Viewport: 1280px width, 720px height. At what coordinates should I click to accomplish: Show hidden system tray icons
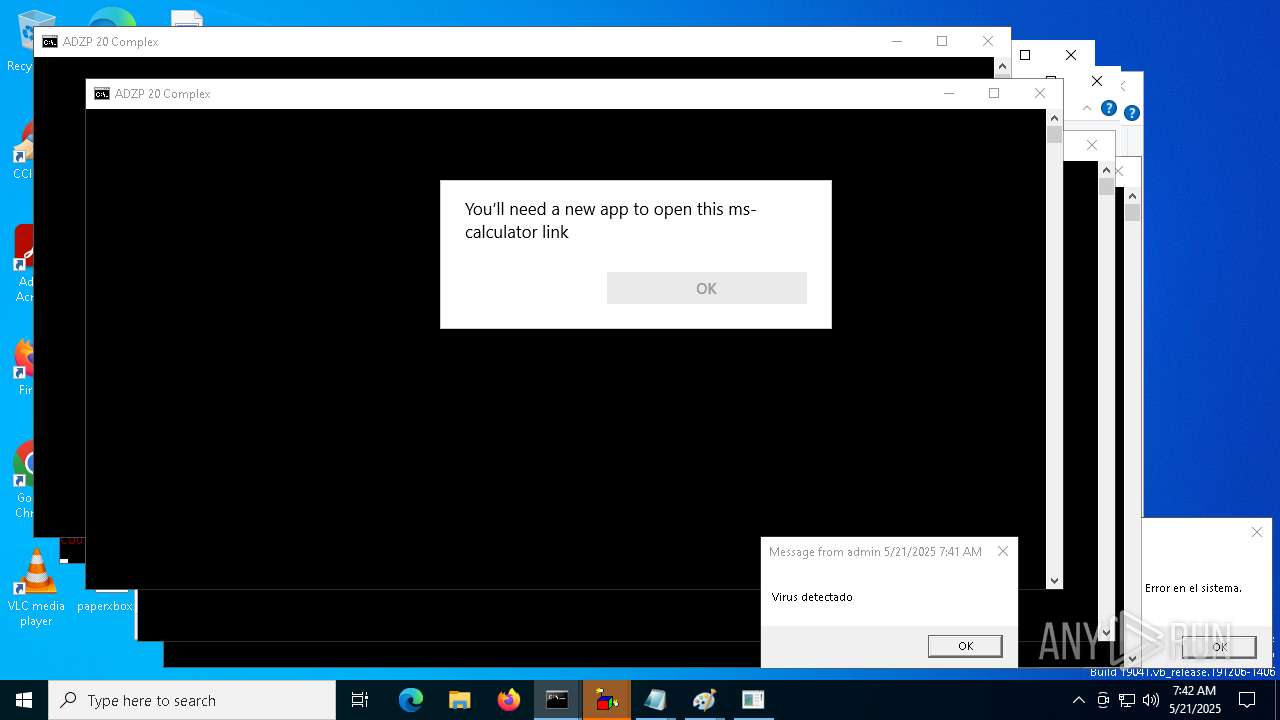[x=1078, y=700]
